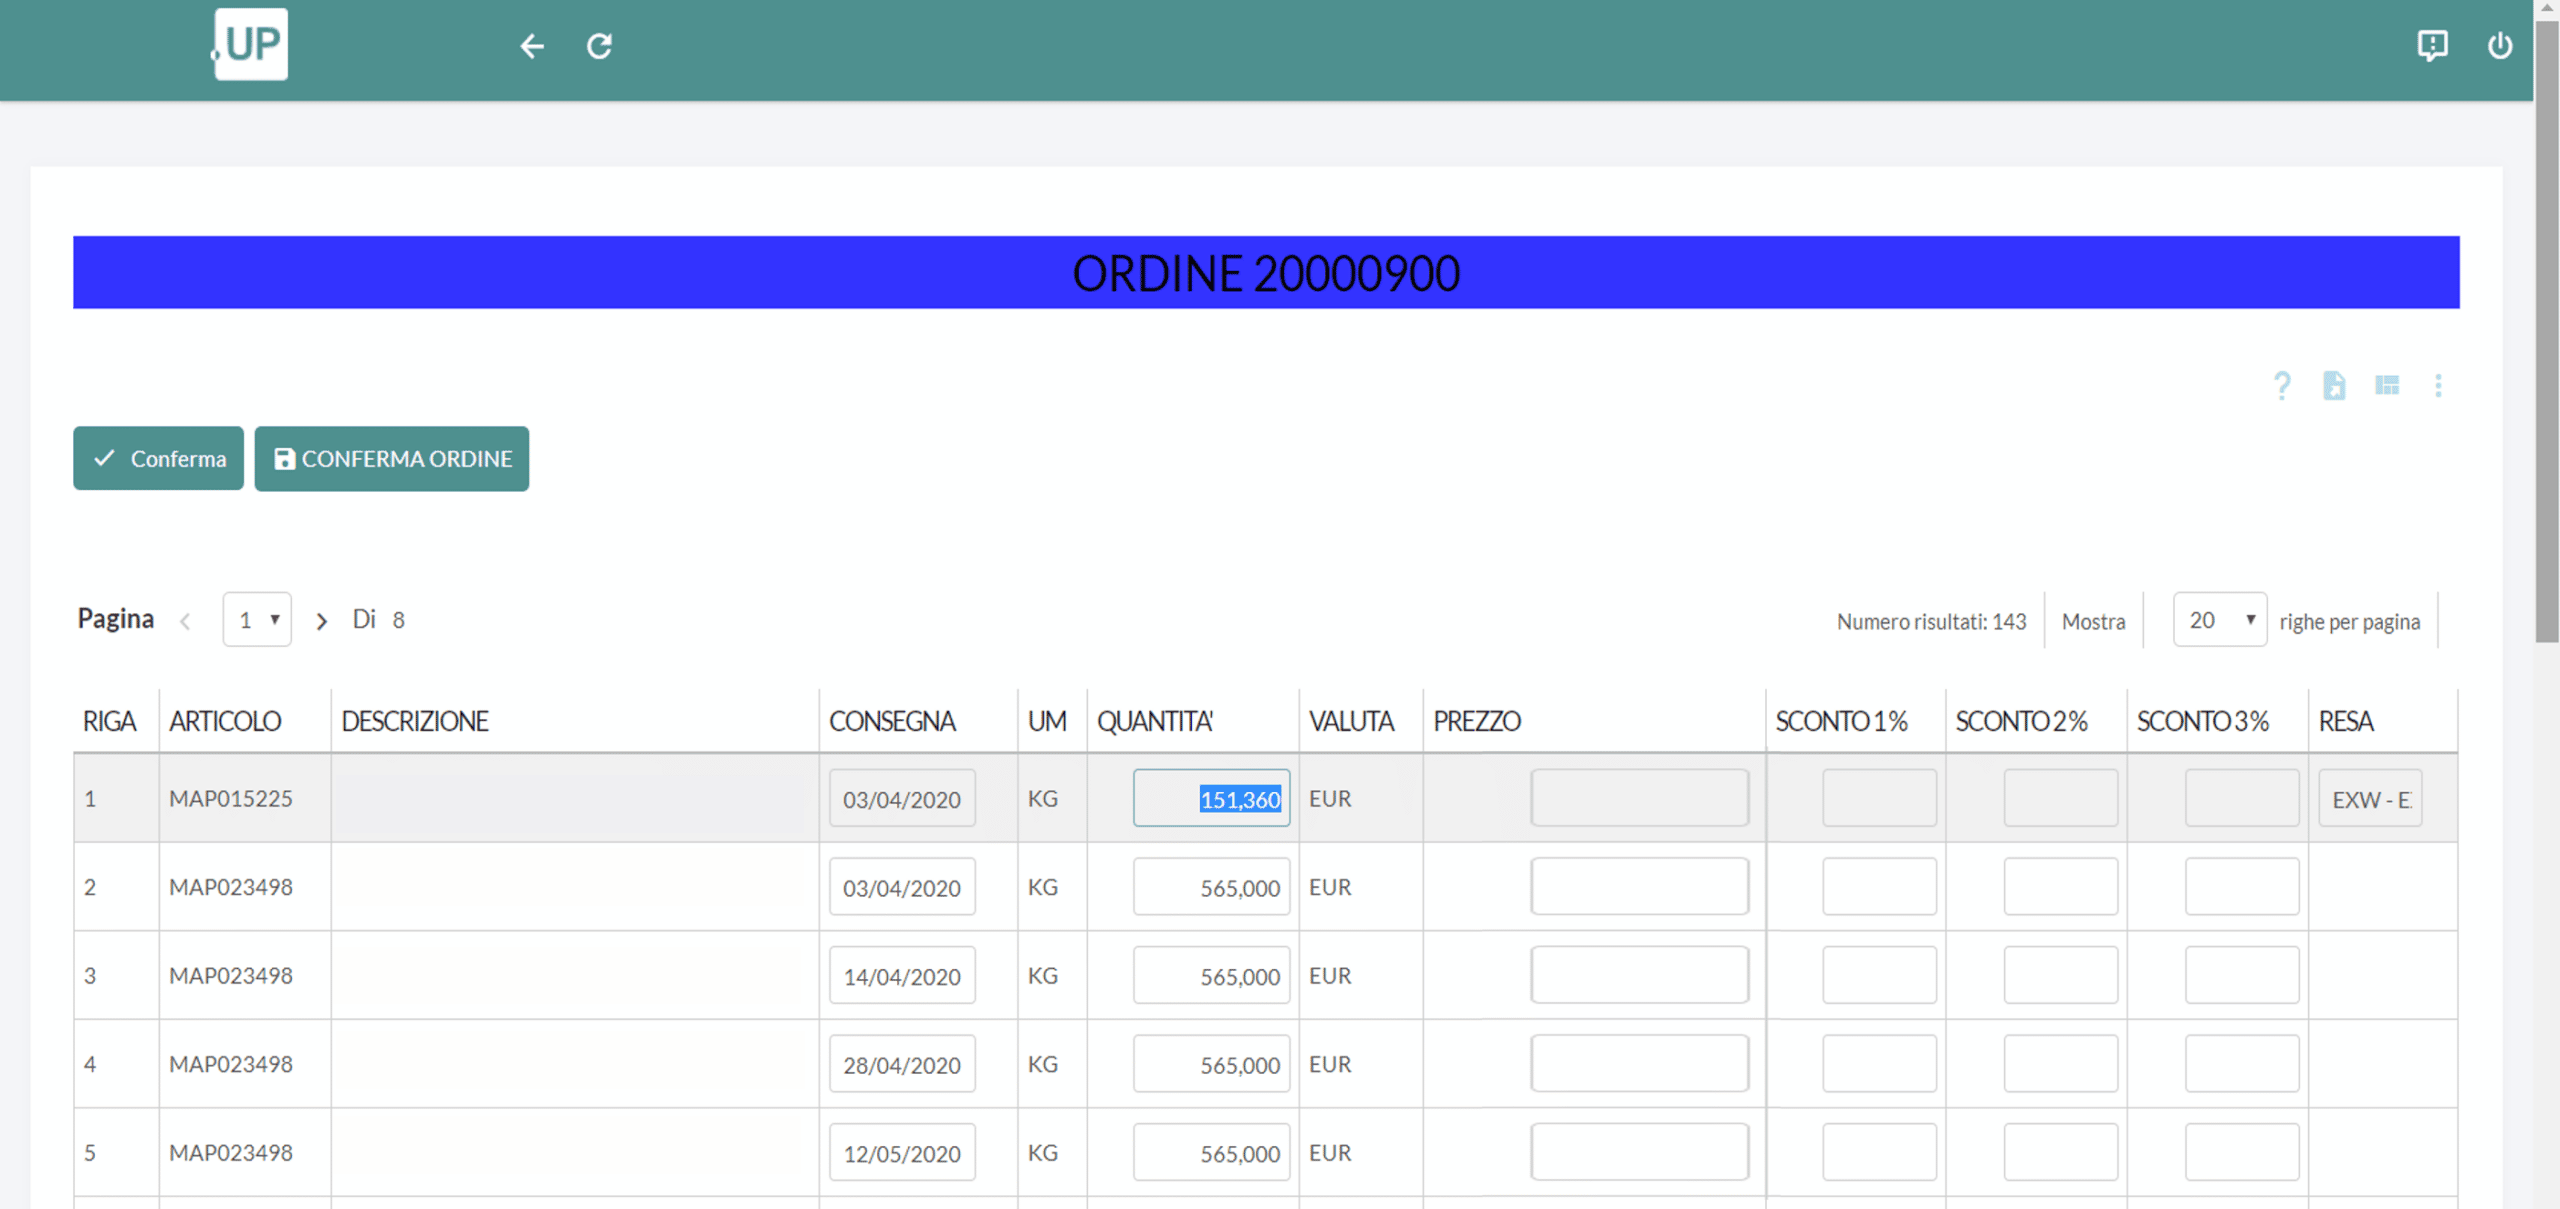
Task: Edit delivery date 28/04/2020 in row 4
Action: [902, 1063]
